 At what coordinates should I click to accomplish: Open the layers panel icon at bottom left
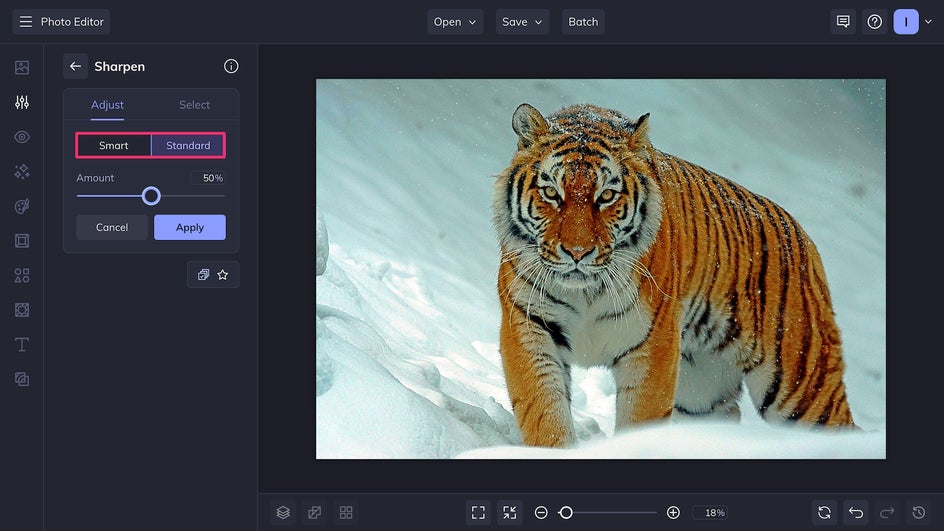(x=283, y=512)
